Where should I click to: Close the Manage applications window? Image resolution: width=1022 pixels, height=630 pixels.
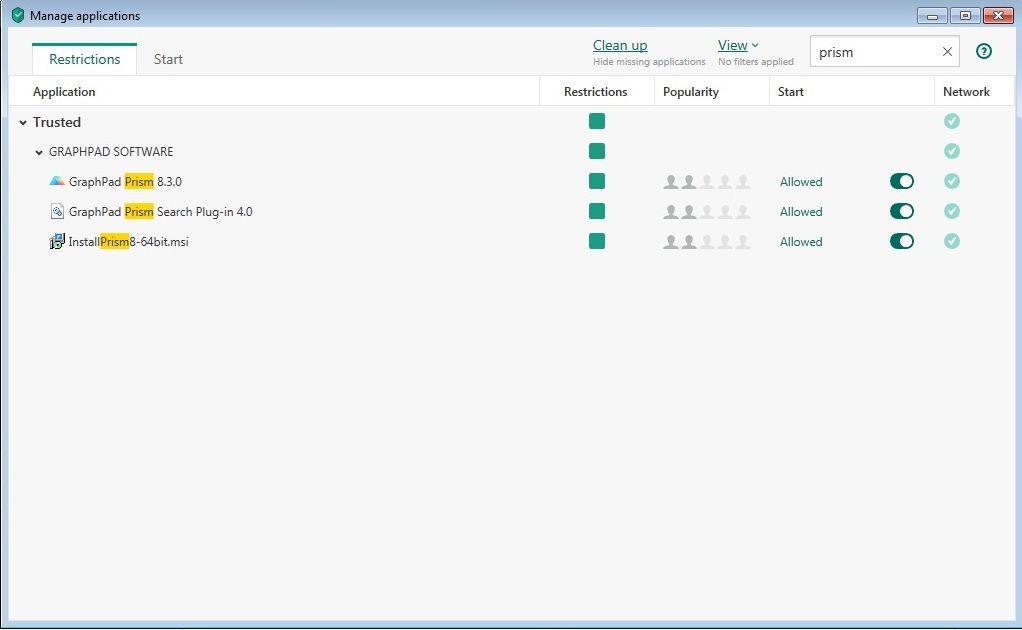pos(998,16)
